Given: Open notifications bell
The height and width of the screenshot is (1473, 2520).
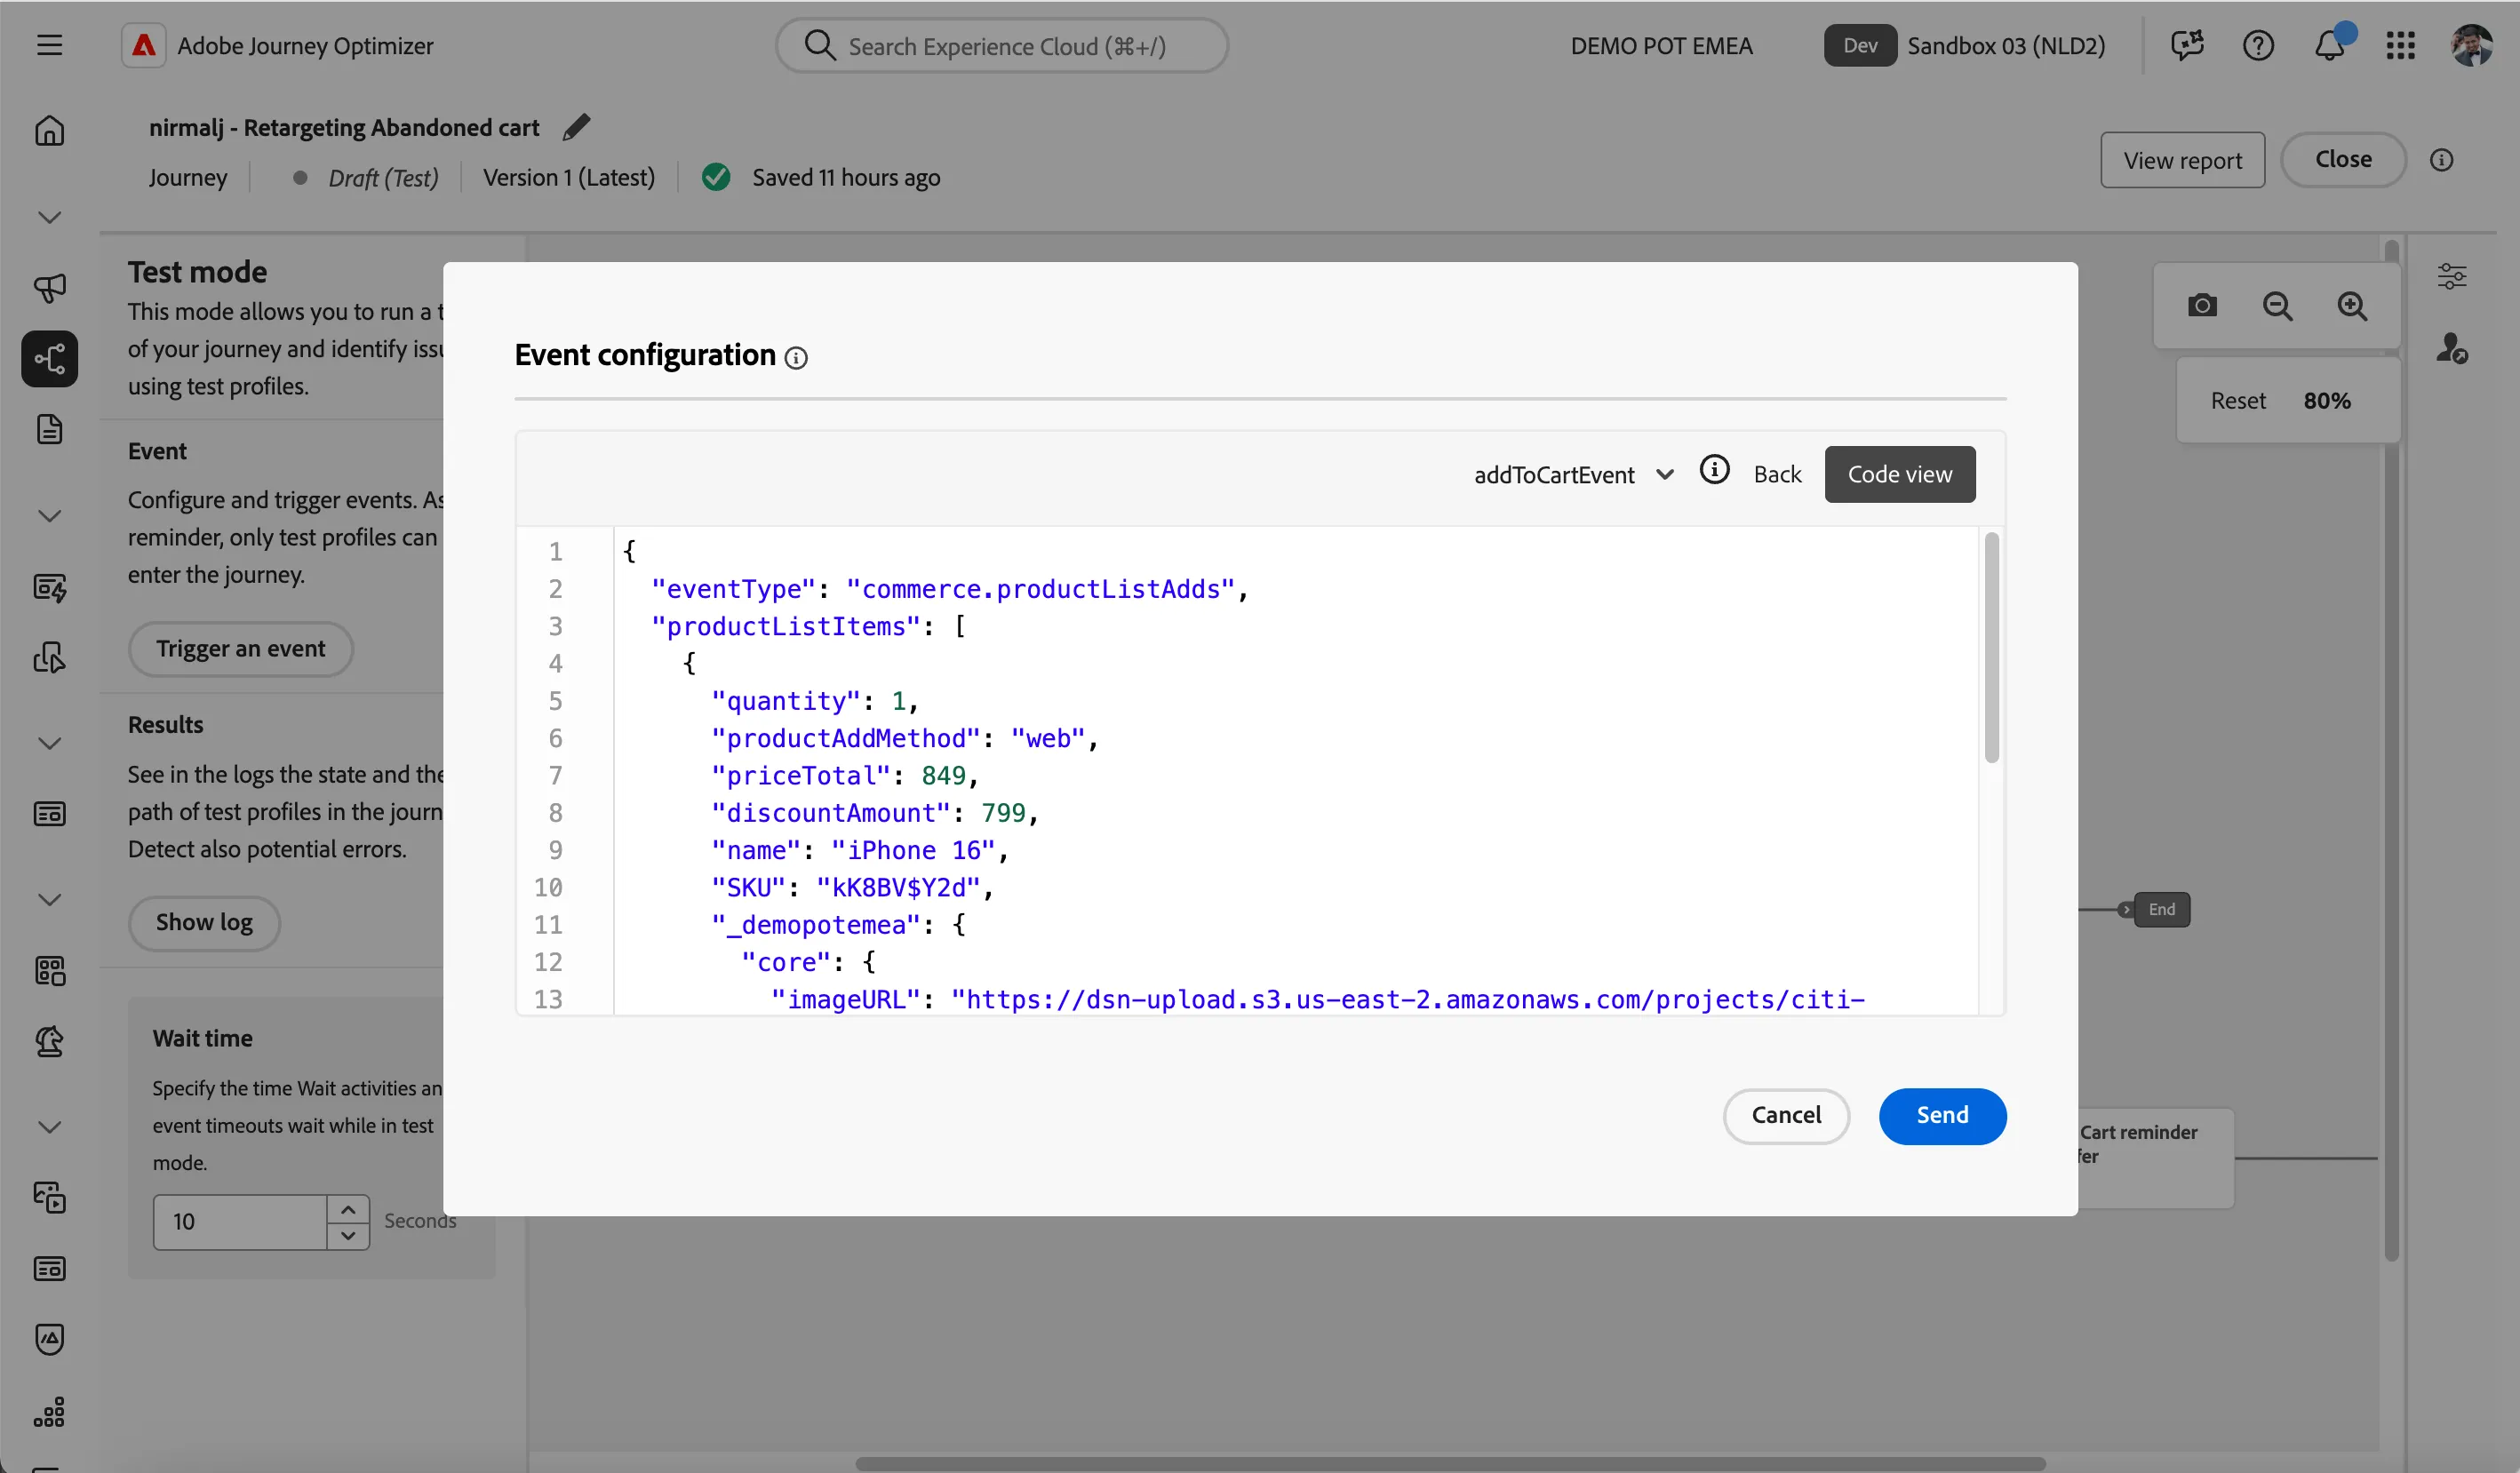Looking at the screenshot, I should click(2330, 45).
